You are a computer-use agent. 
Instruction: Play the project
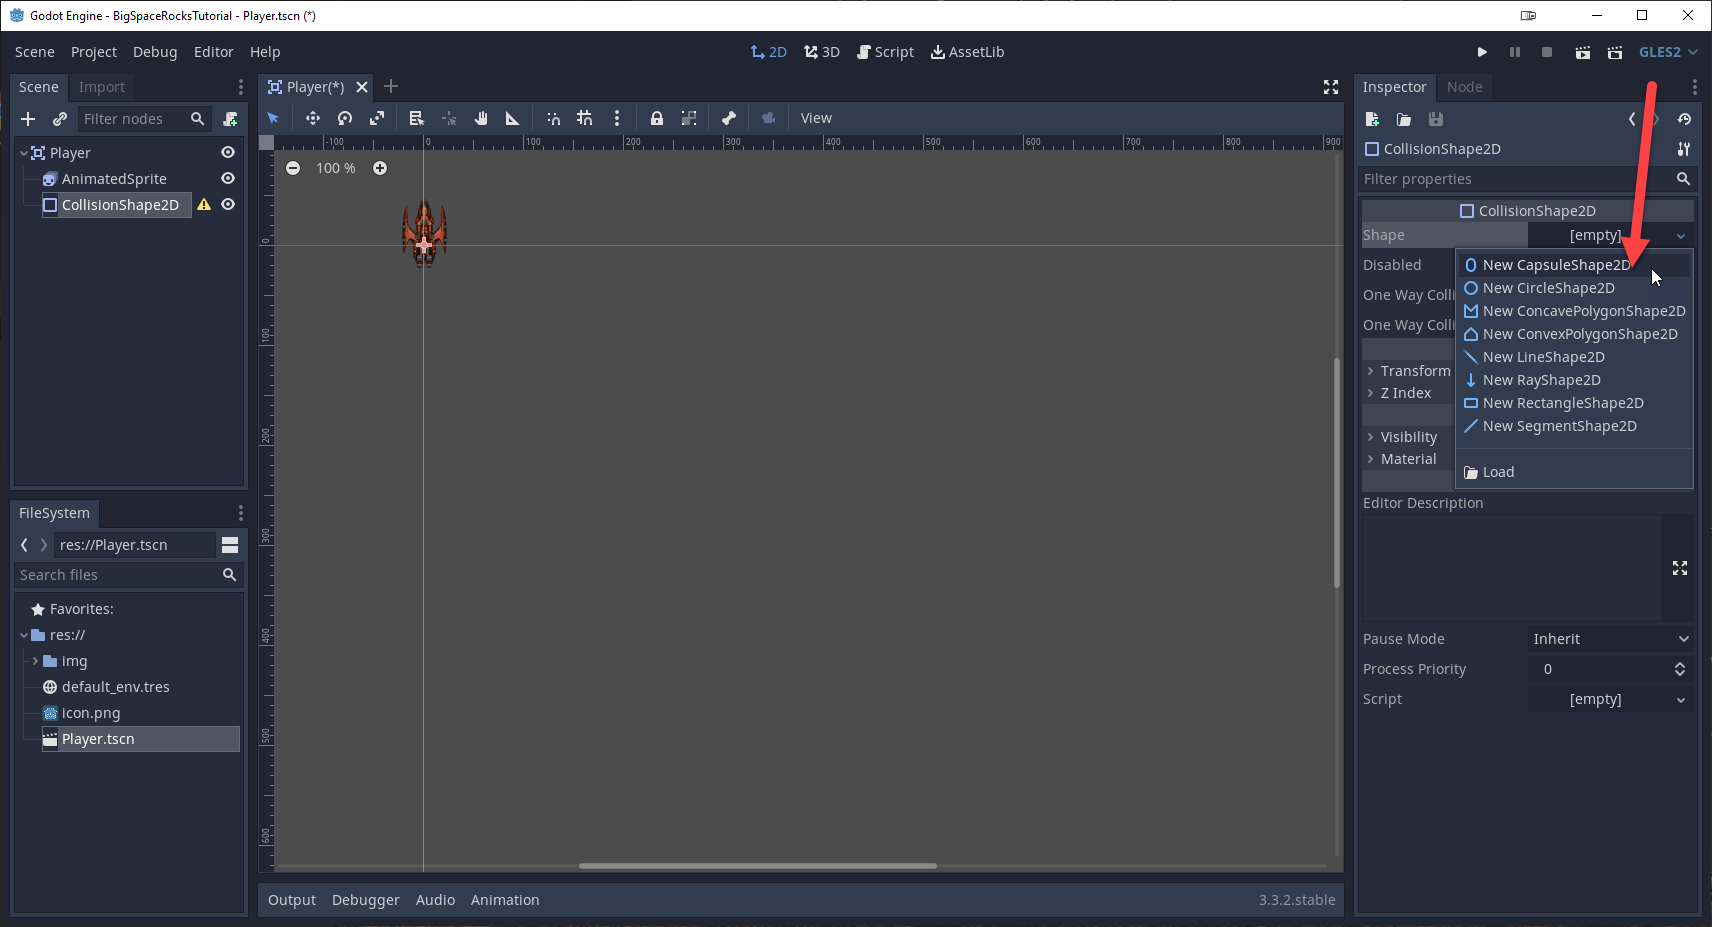tap(1482, 52)
